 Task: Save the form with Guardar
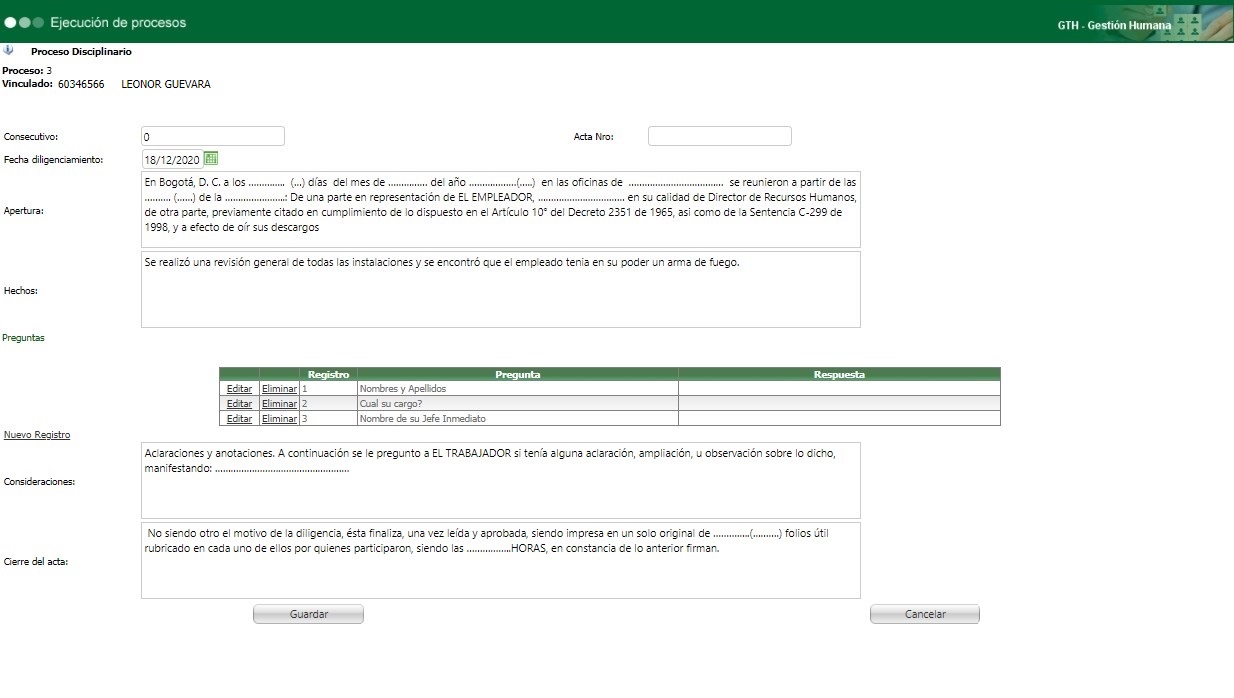308,614
